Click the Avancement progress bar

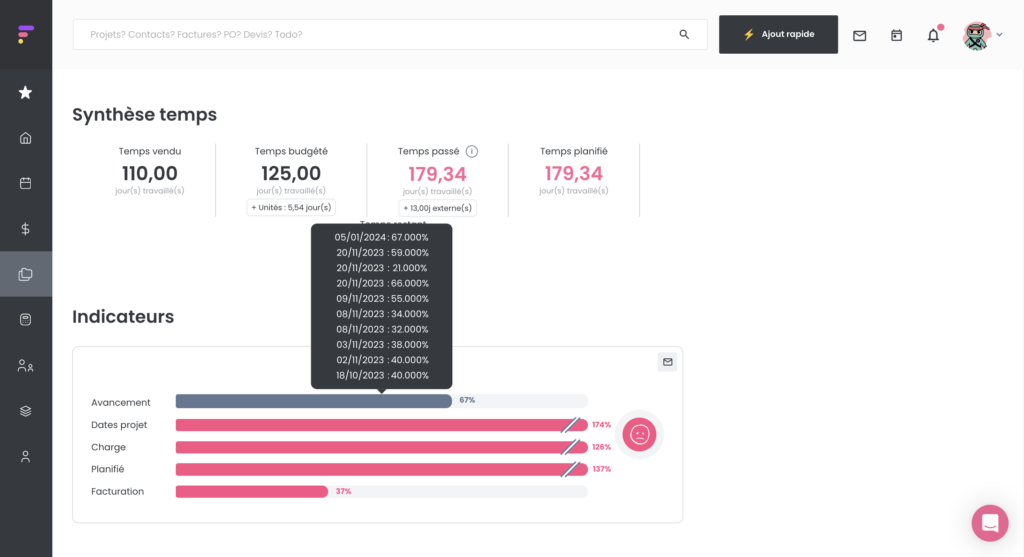pyautogui.click(x=381, y=401)
